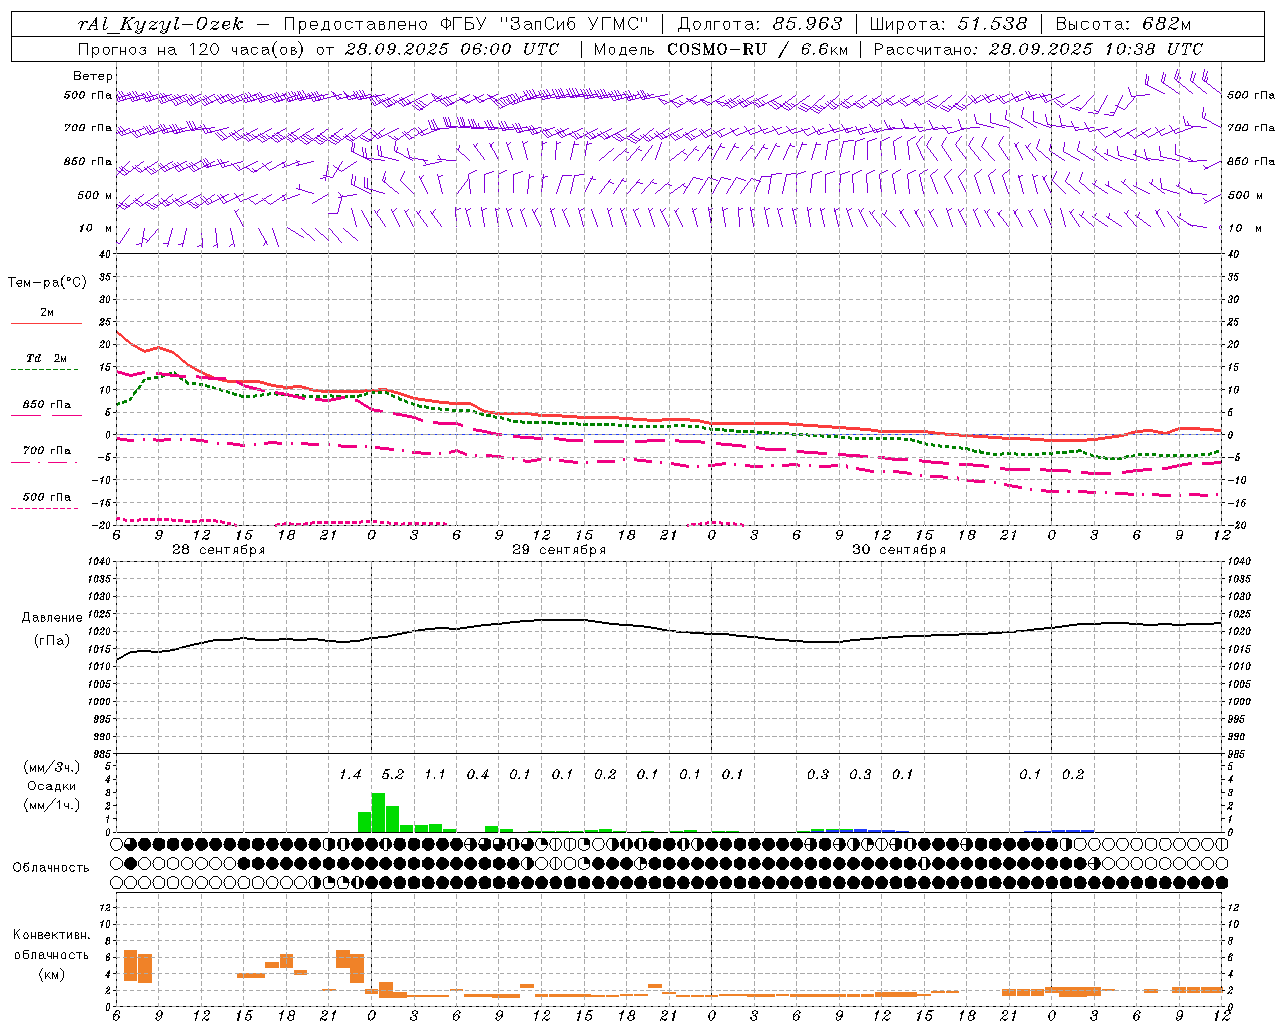The width and height of the screenshot is (1280, 1024).
Task: Click the Ветер panel label
Action: (x=92, y=76)
